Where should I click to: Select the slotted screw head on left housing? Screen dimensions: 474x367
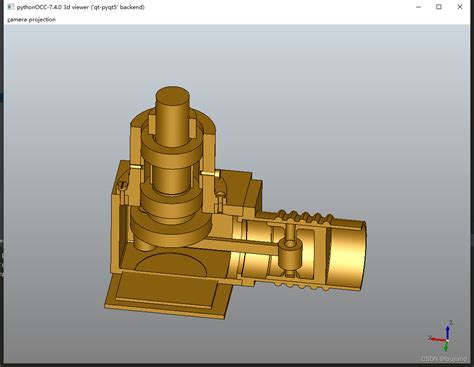122,185
